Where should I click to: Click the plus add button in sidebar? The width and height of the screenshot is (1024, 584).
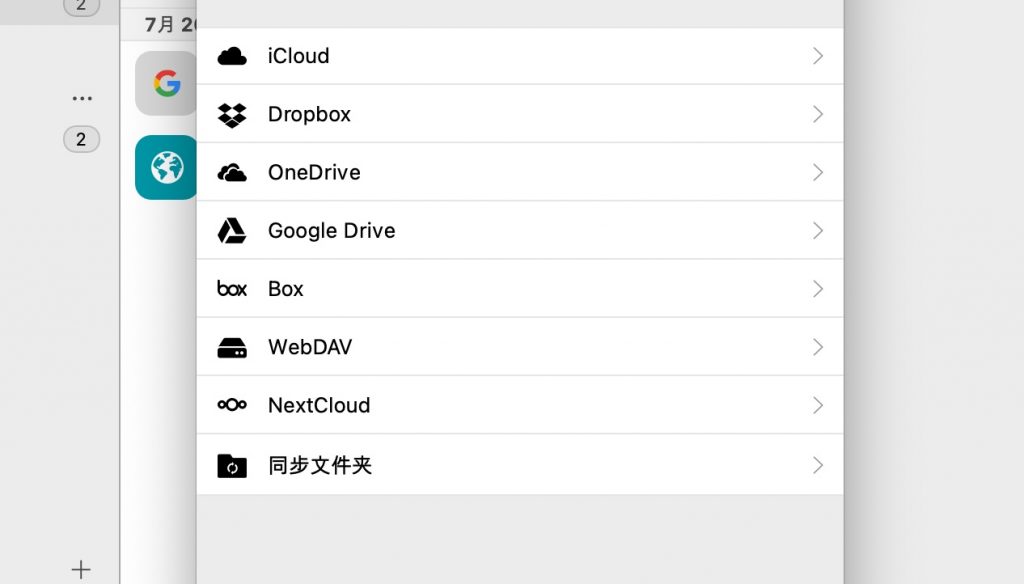(x=81, y=570)
